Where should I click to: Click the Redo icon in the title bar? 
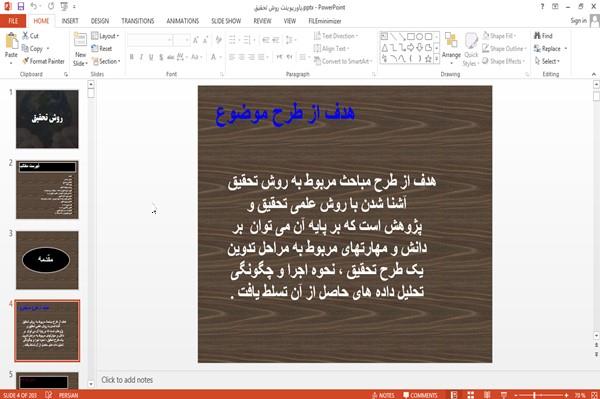click(x=51, y=7)
